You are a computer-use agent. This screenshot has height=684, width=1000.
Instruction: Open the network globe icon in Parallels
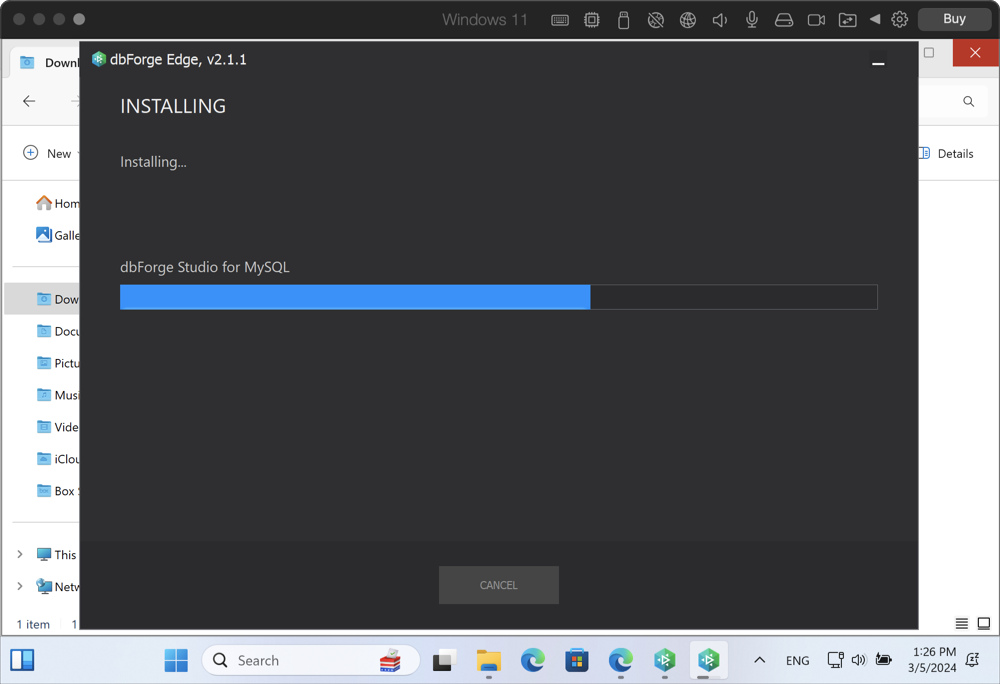click(688, 20)
